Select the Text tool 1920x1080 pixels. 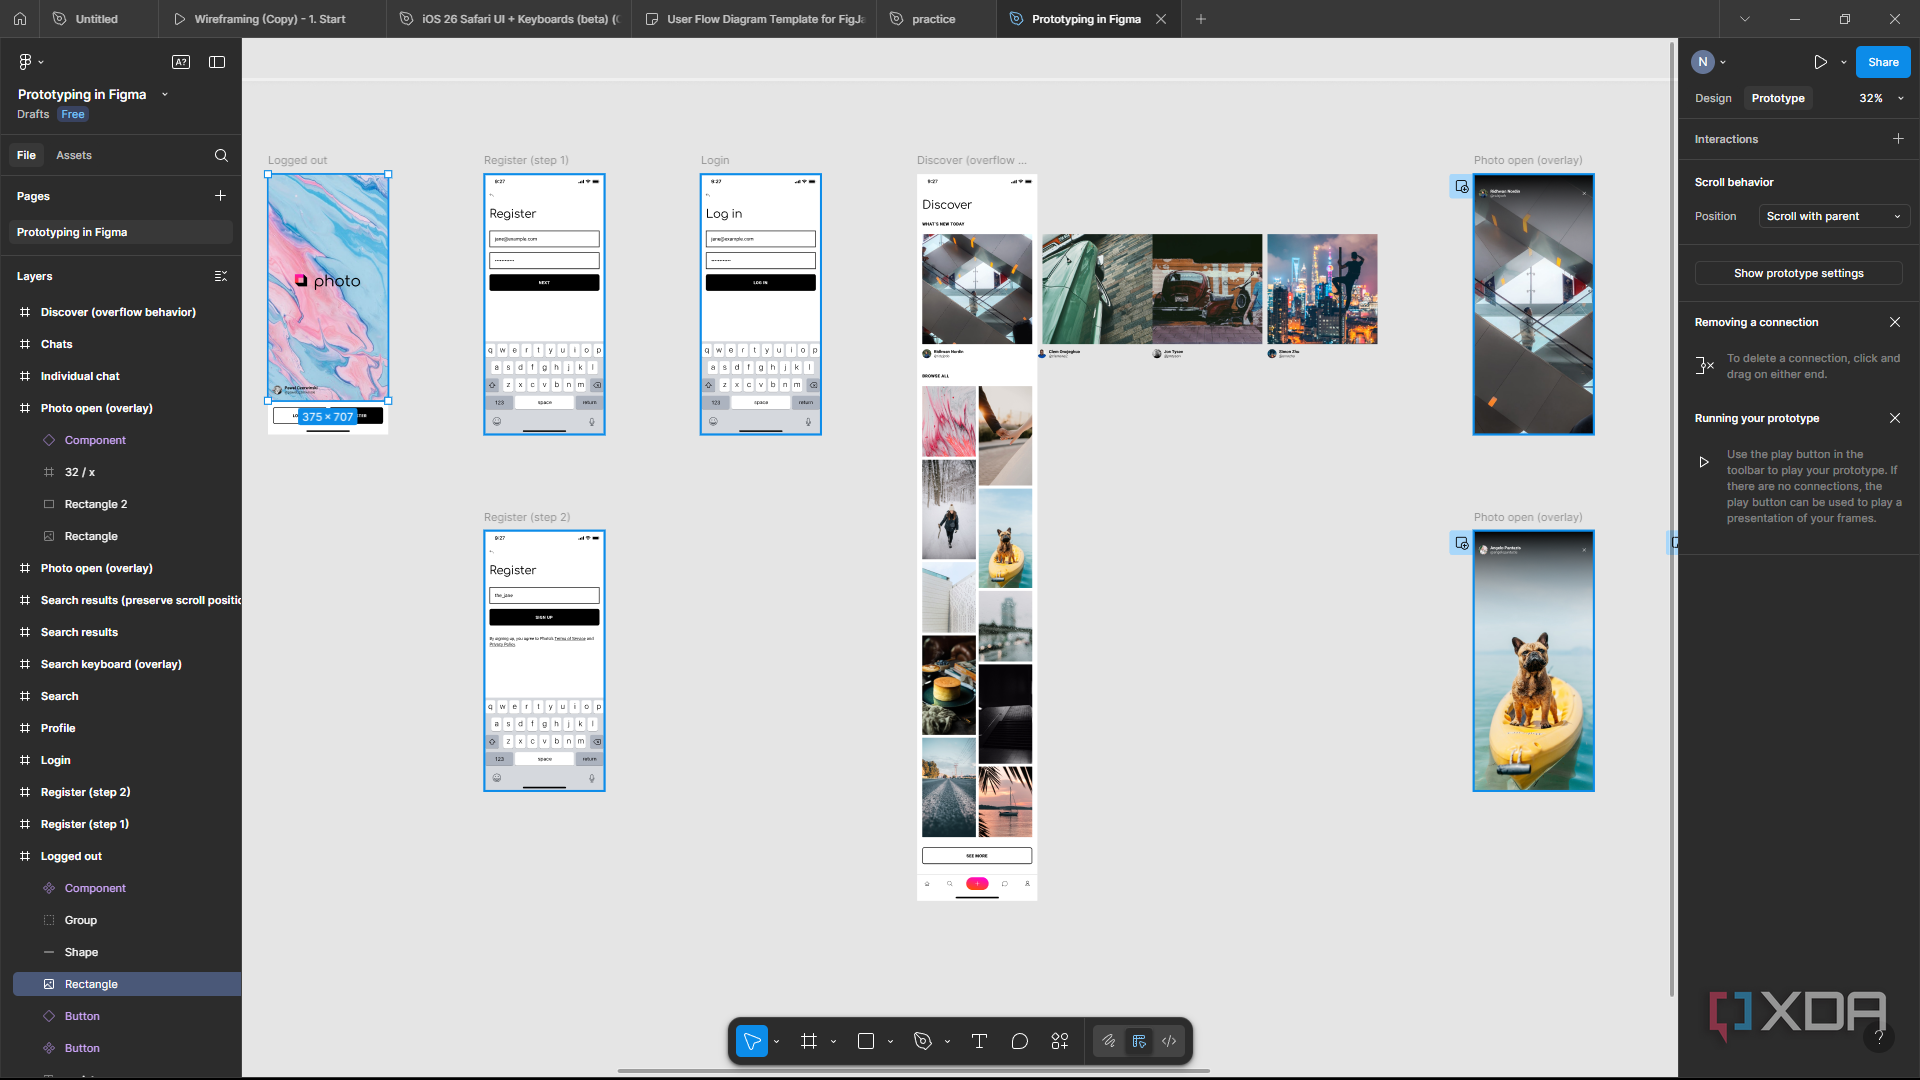point(979,1041)
